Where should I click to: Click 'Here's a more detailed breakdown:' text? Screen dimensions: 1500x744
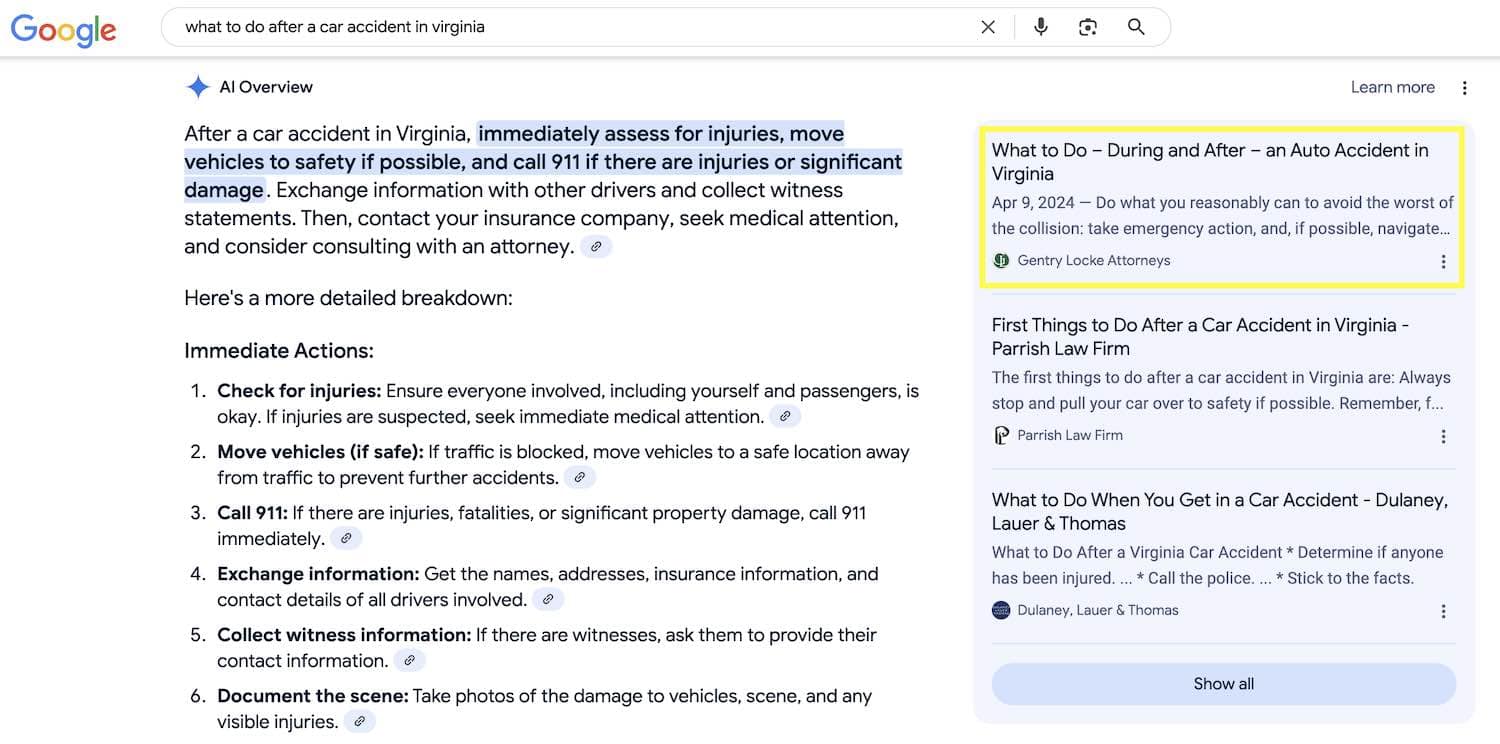point(348,298)
